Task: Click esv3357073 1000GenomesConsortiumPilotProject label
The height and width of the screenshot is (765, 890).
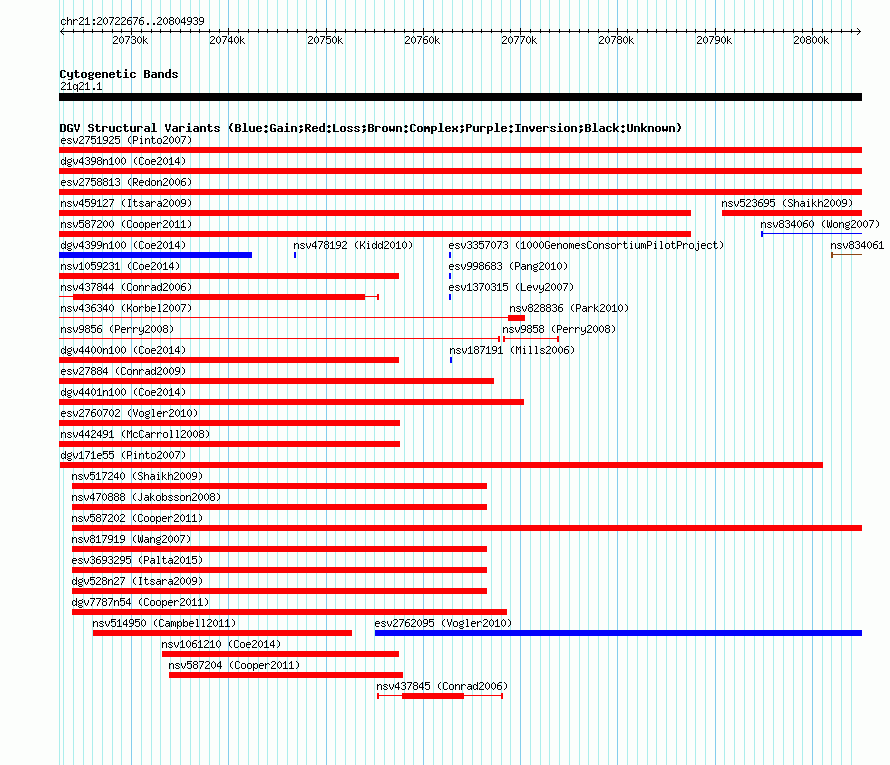Action: point(586,245)
